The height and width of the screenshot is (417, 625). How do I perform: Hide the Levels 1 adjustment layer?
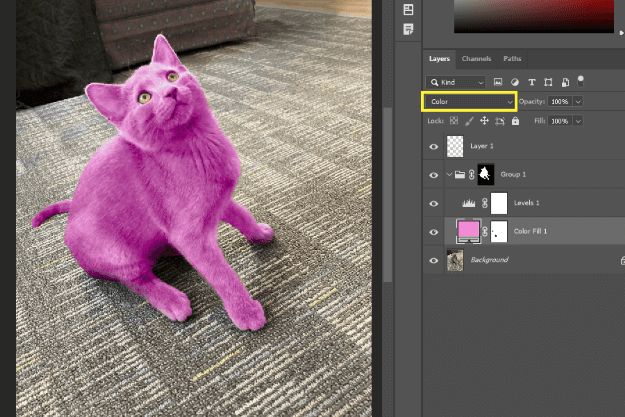coord(434,203)
